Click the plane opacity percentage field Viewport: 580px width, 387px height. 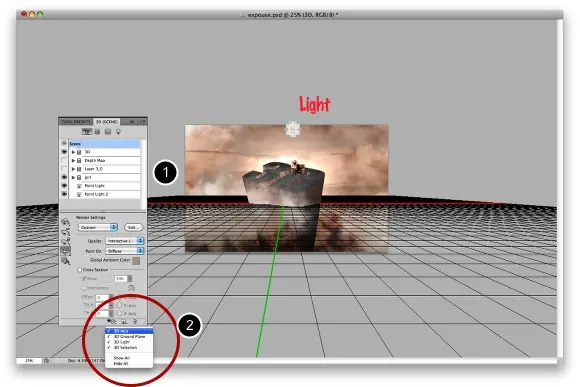coord(121,278)
